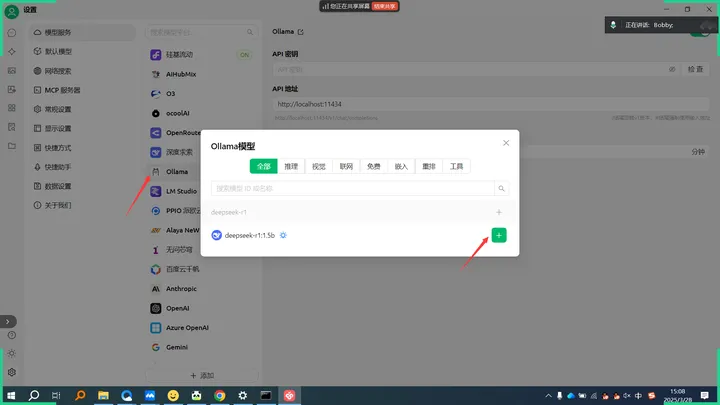The image size is (720, 405).
Task: Open MCP 服务器 settings
Action: pyautogui.click(x=83, y=90)
